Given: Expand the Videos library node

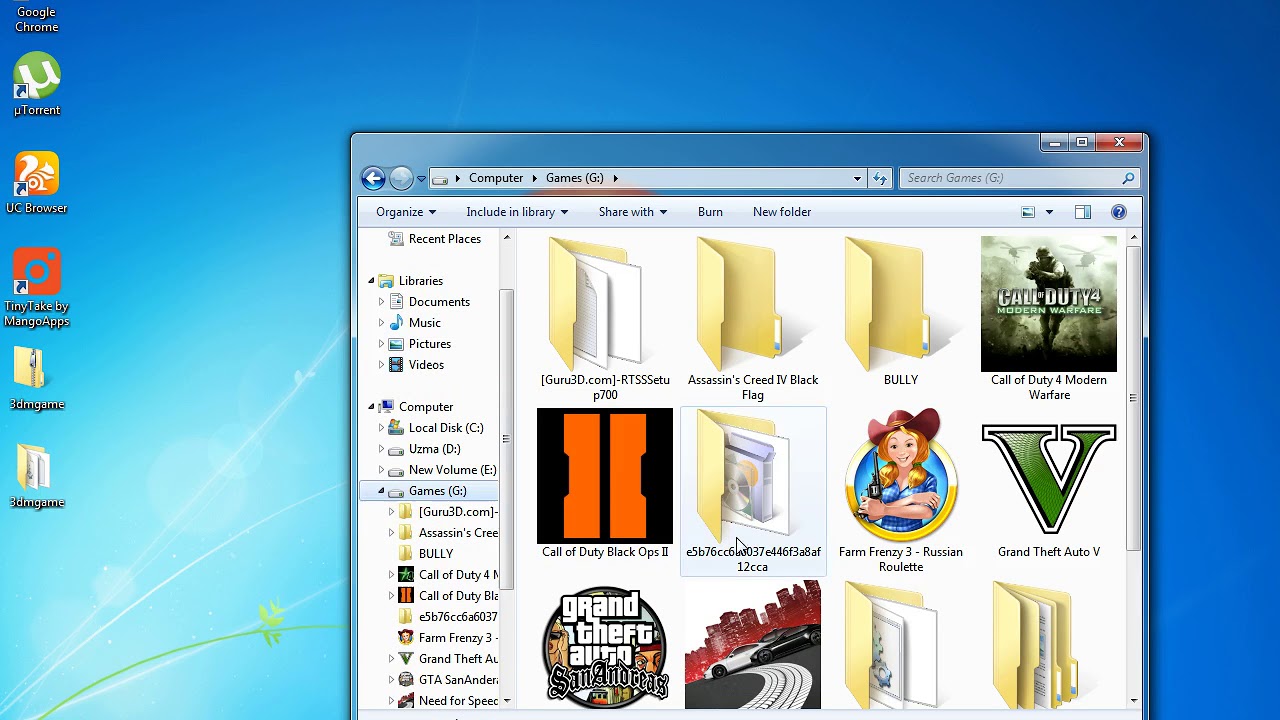Looking at the screenshot, I should coord(381,365).
